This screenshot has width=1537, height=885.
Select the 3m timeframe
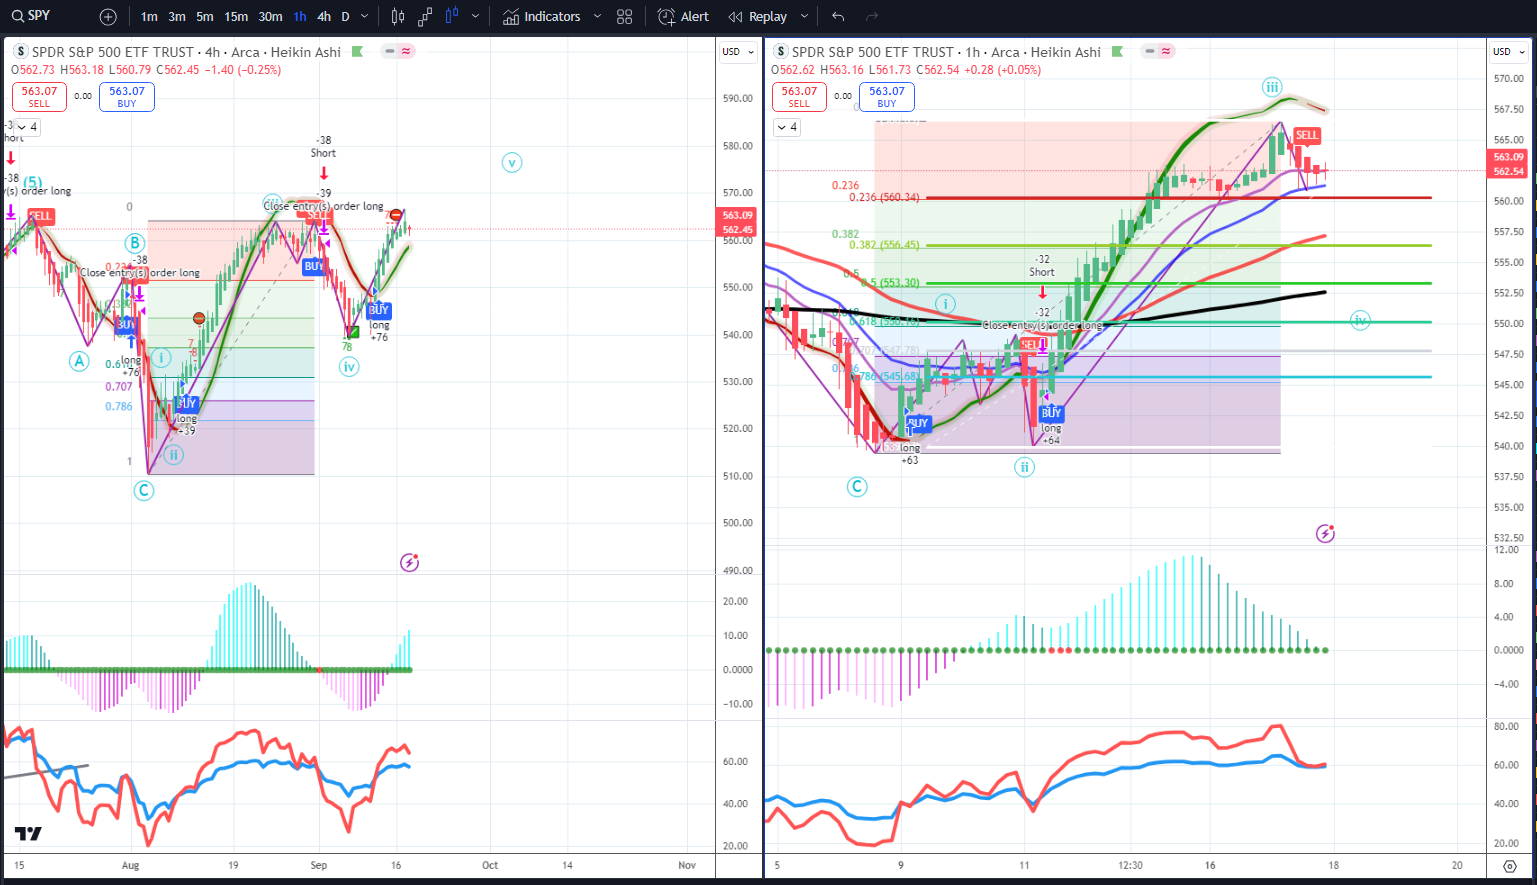177,17
